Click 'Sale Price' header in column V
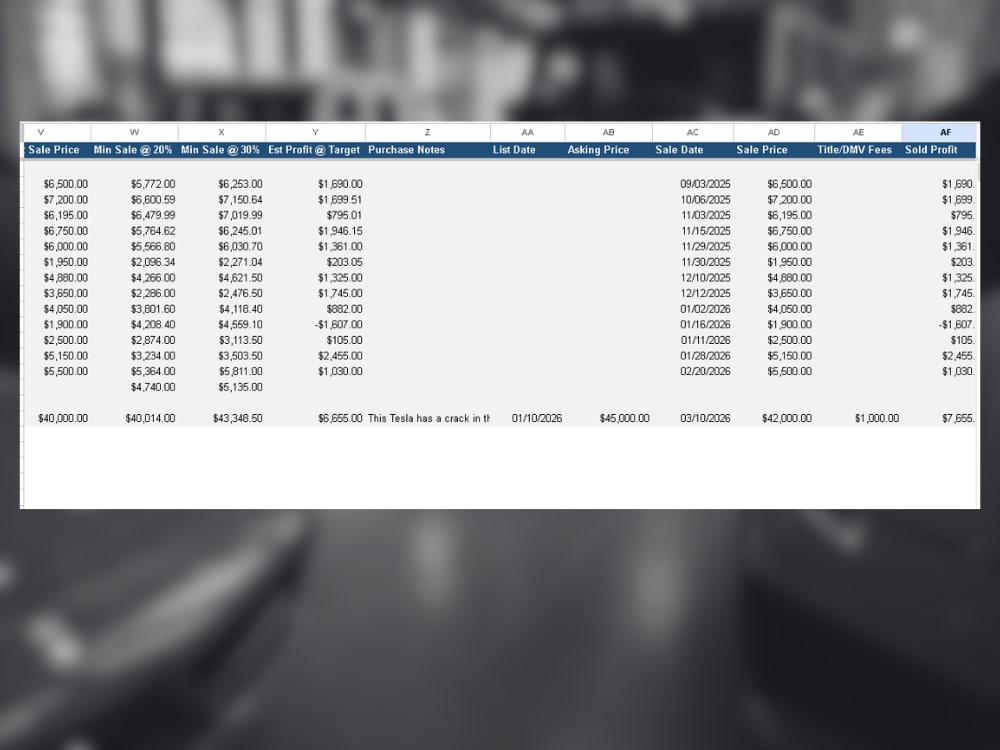 point(57,150)
